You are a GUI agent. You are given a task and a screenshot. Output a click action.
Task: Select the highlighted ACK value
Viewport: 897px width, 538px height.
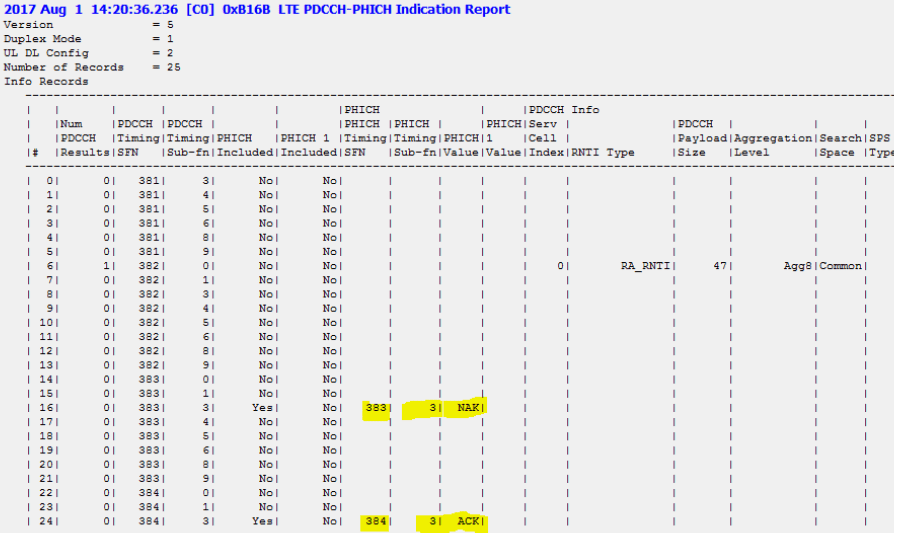point(467,520)
